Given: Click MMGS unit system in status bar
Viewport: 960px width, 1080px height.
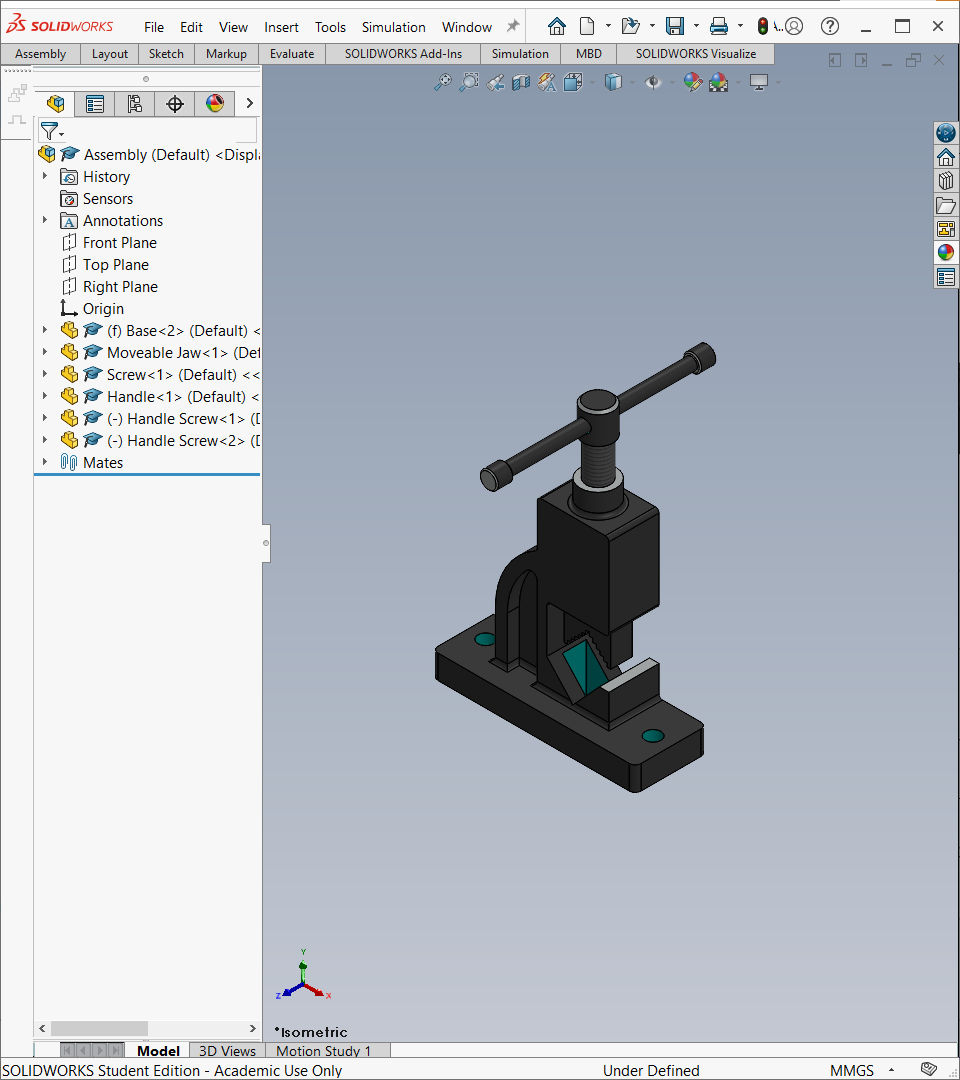Looking at the screenshot, I should (x=852, y=1070).
